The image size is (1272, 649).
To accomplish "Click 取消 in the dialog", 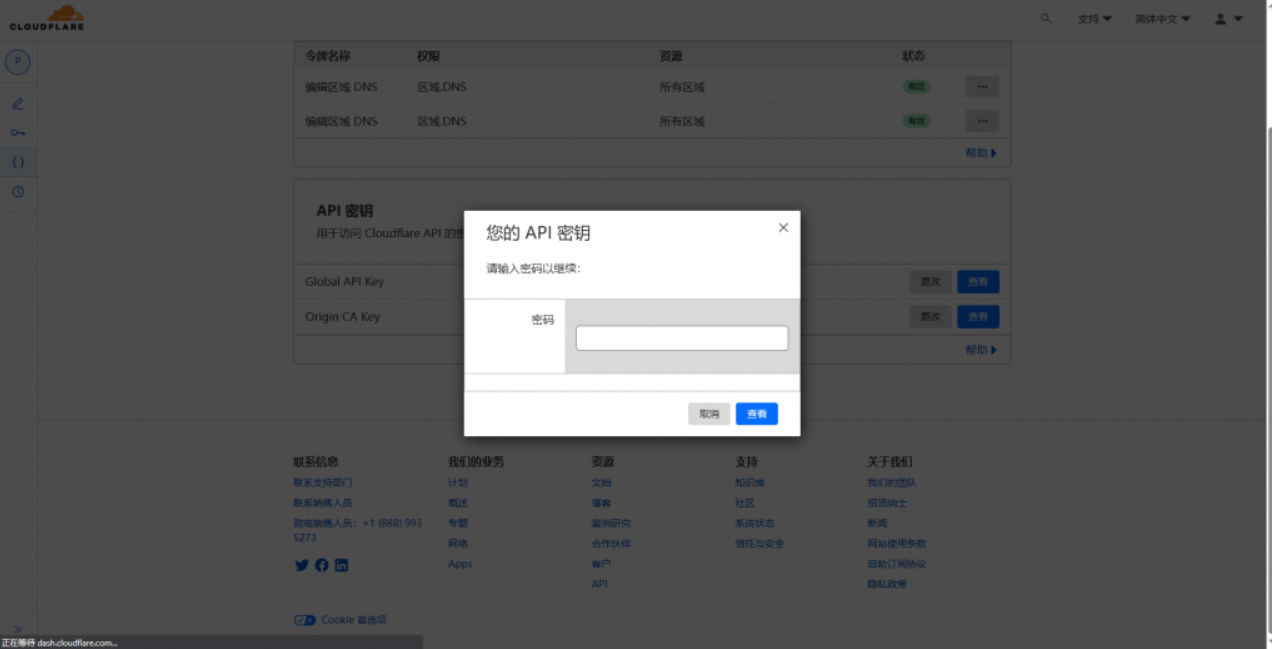I will pos(709,414).
